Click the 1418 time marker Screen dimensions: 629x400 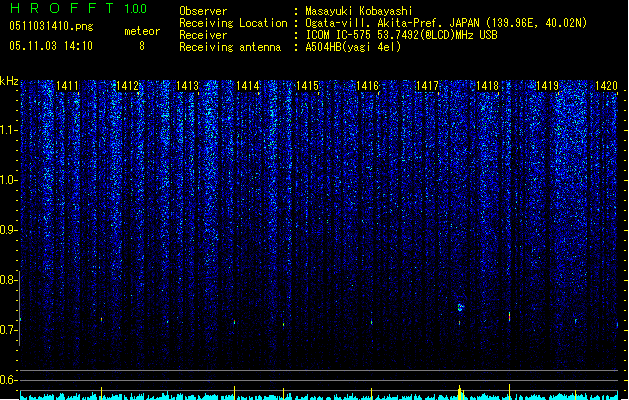[487, 86]
